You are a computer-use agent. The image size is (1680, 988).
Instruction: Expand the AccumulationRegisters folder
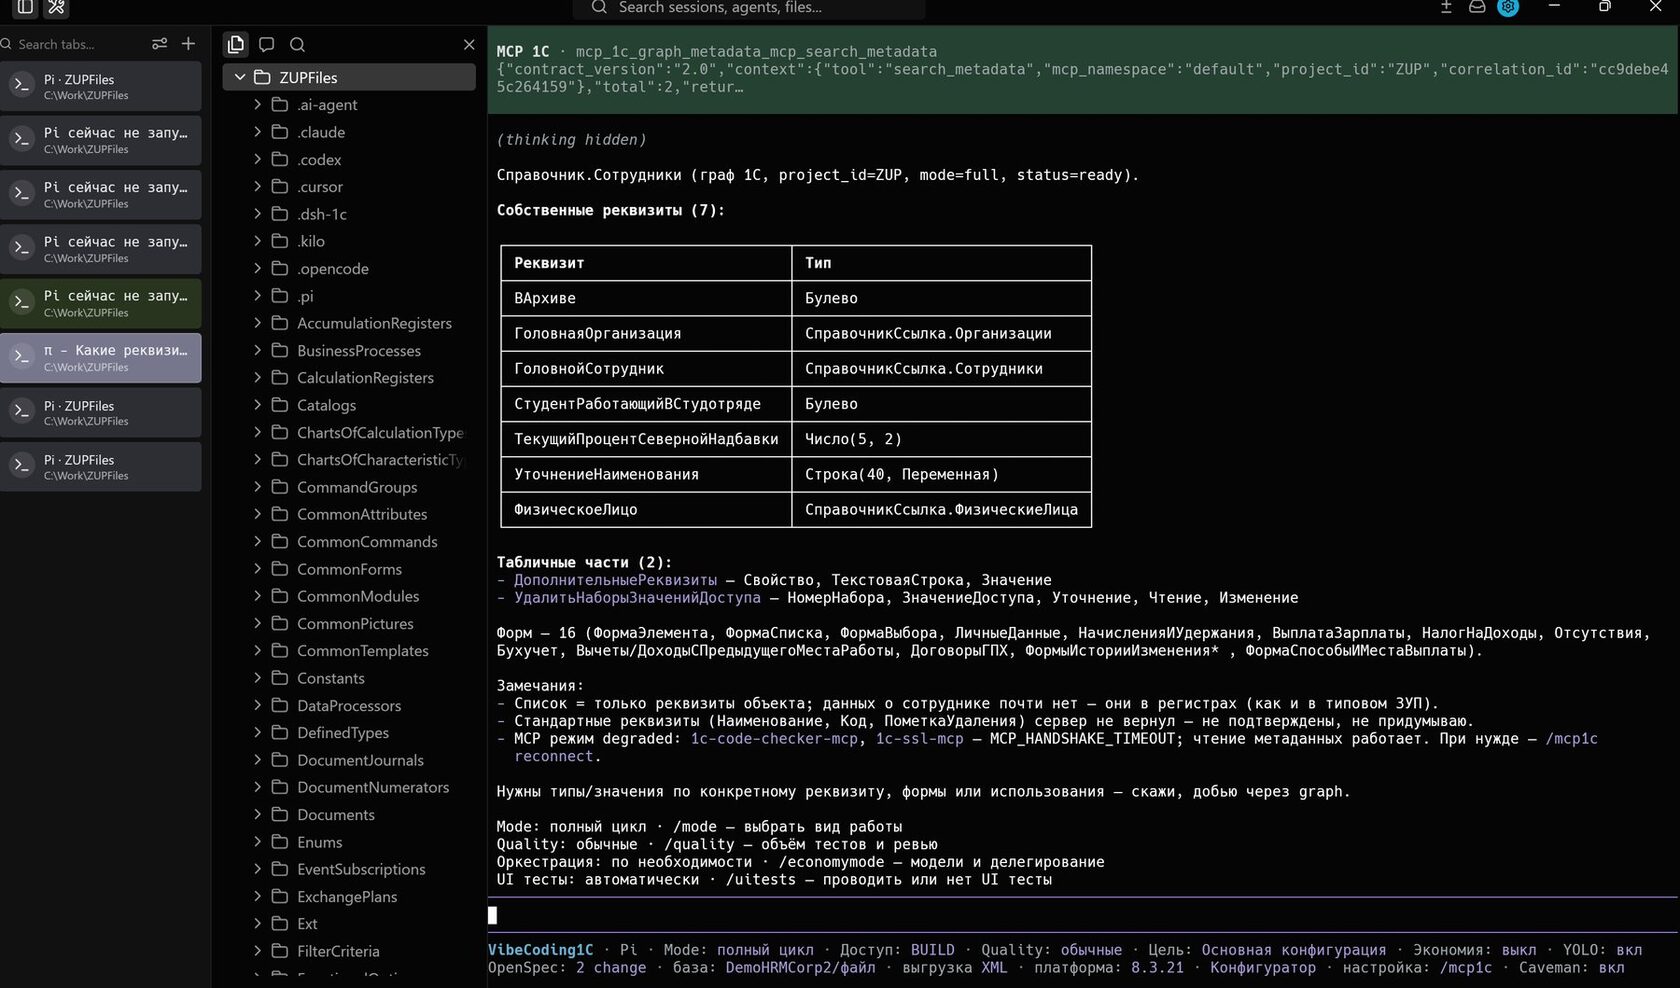(258, 323)
